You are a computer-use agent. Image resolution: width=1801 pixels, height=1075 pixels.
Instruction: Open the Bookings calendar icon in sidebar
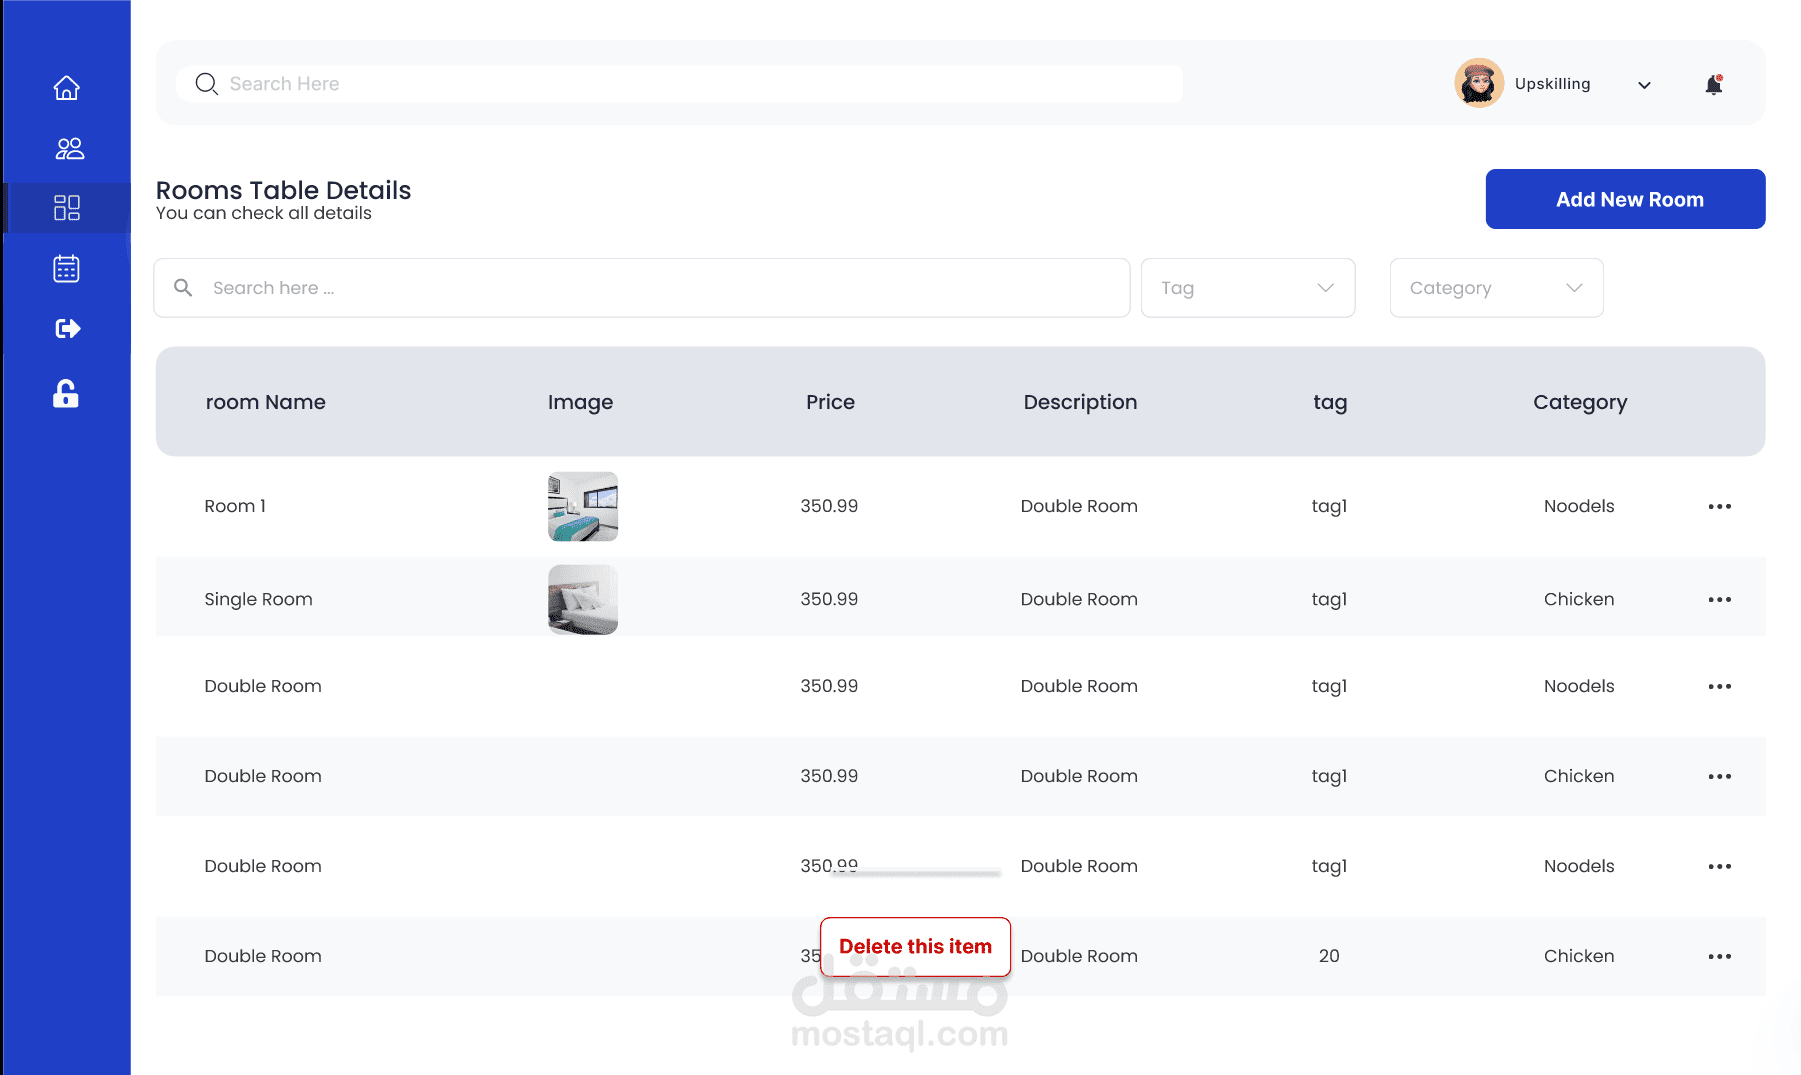click(x=67, y=269)
